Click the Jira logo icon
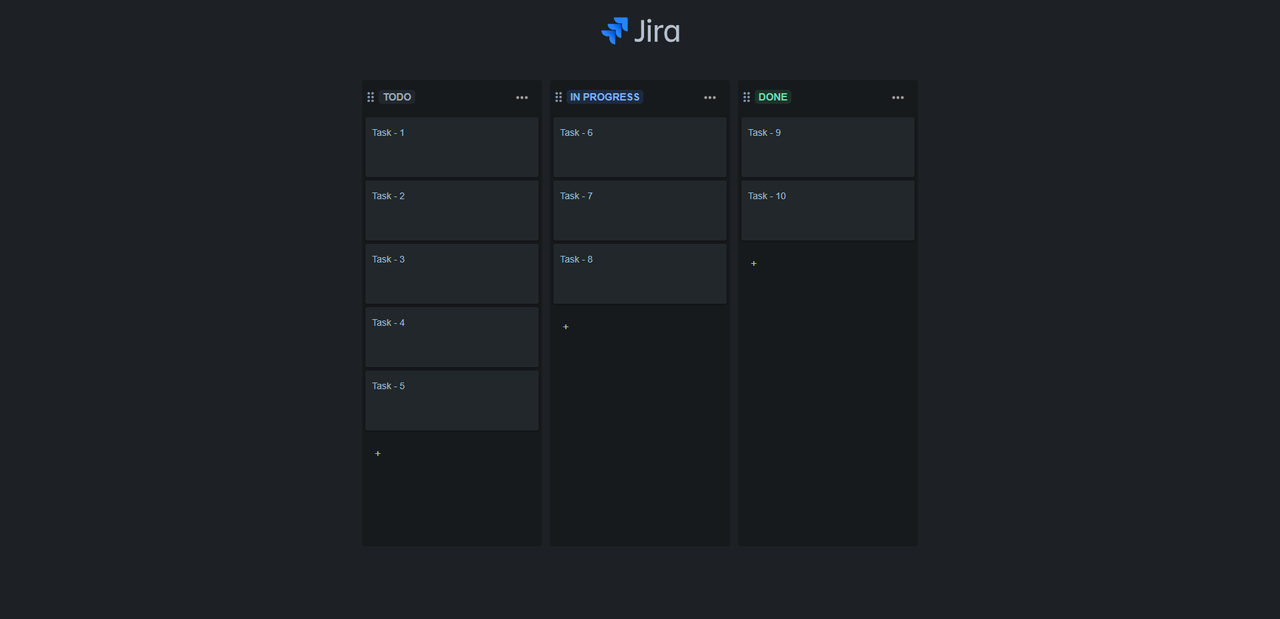Screen dimensions: 1280x619 [613, 30]
